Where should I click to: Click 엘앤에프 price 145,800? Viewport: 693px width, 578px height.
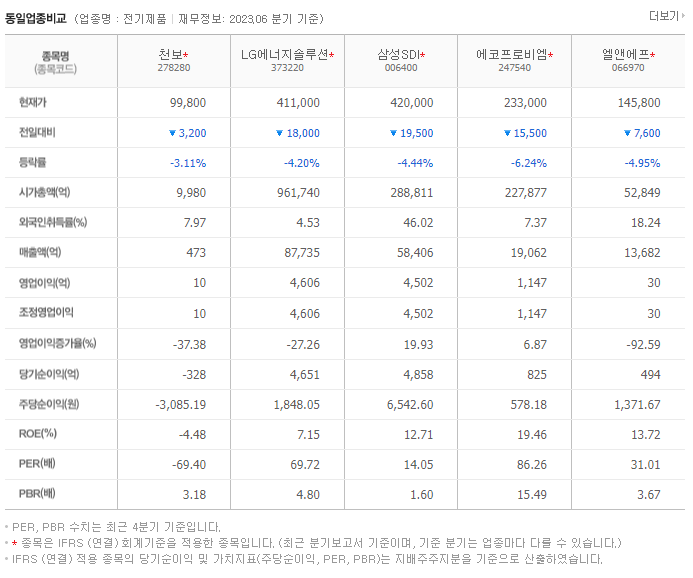(639, 103)
